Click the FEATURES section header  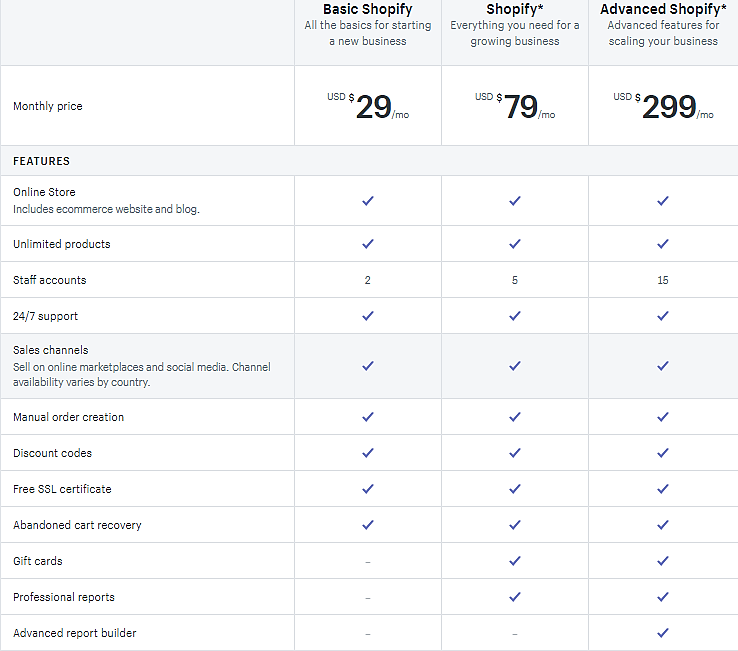(41, 161)
